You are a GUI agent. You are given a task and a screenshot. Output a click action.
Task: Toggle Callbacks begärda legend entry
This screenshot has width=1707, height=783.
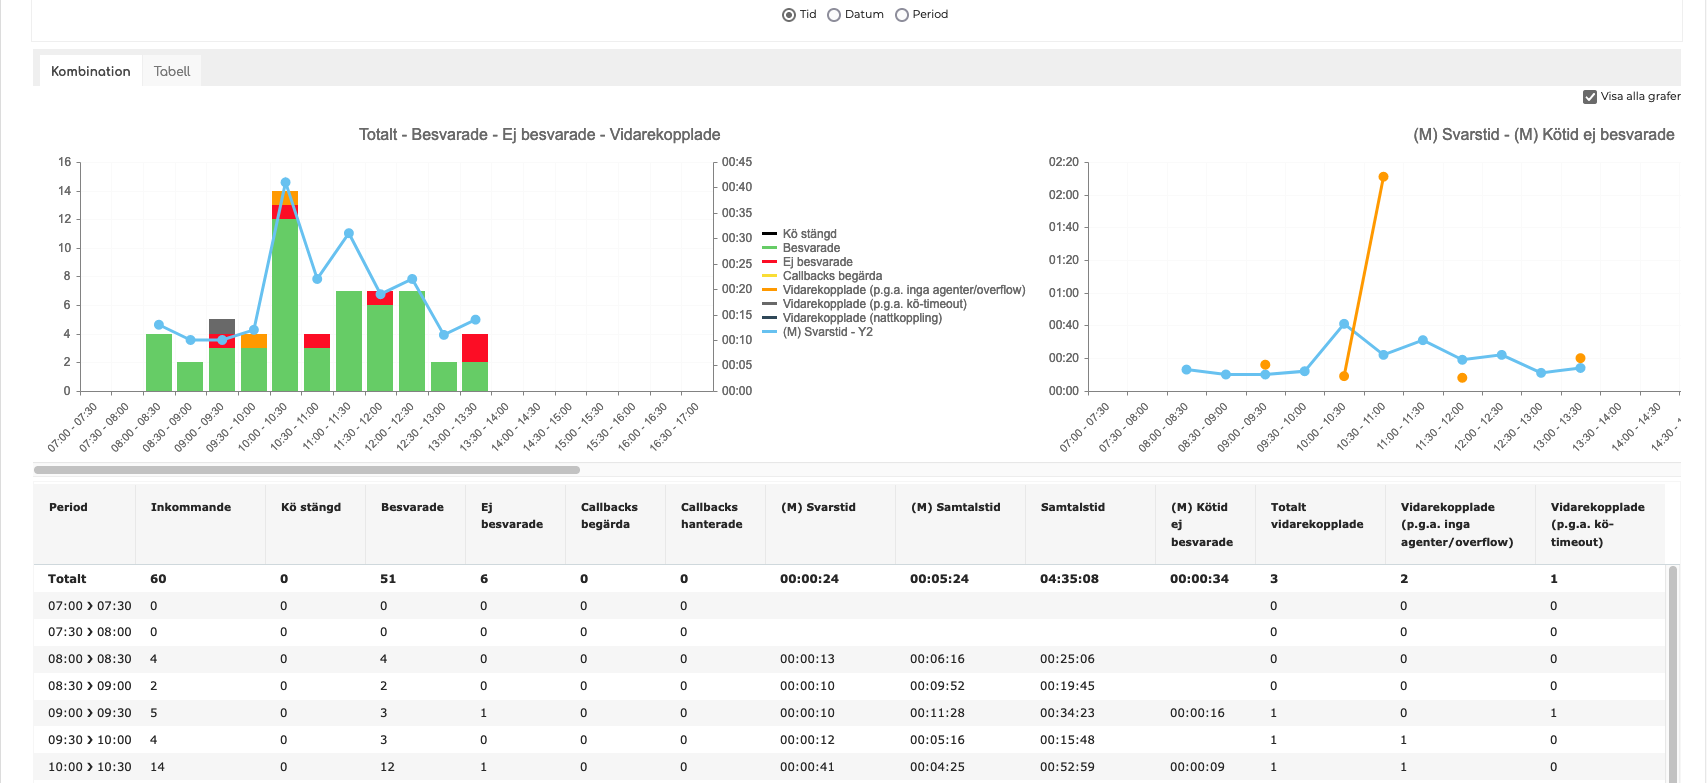[832, 276]
